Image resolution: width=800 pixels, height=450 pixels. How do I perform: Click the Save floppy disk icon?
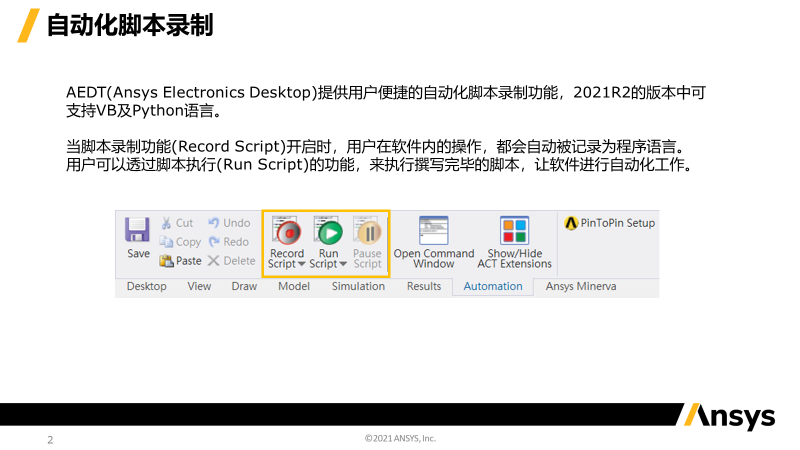(x=137, y=230)
